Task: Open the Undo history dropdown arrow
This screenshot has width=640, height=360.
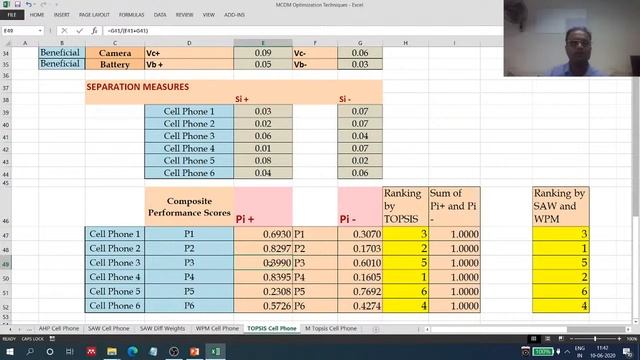Action: [34, 4]
